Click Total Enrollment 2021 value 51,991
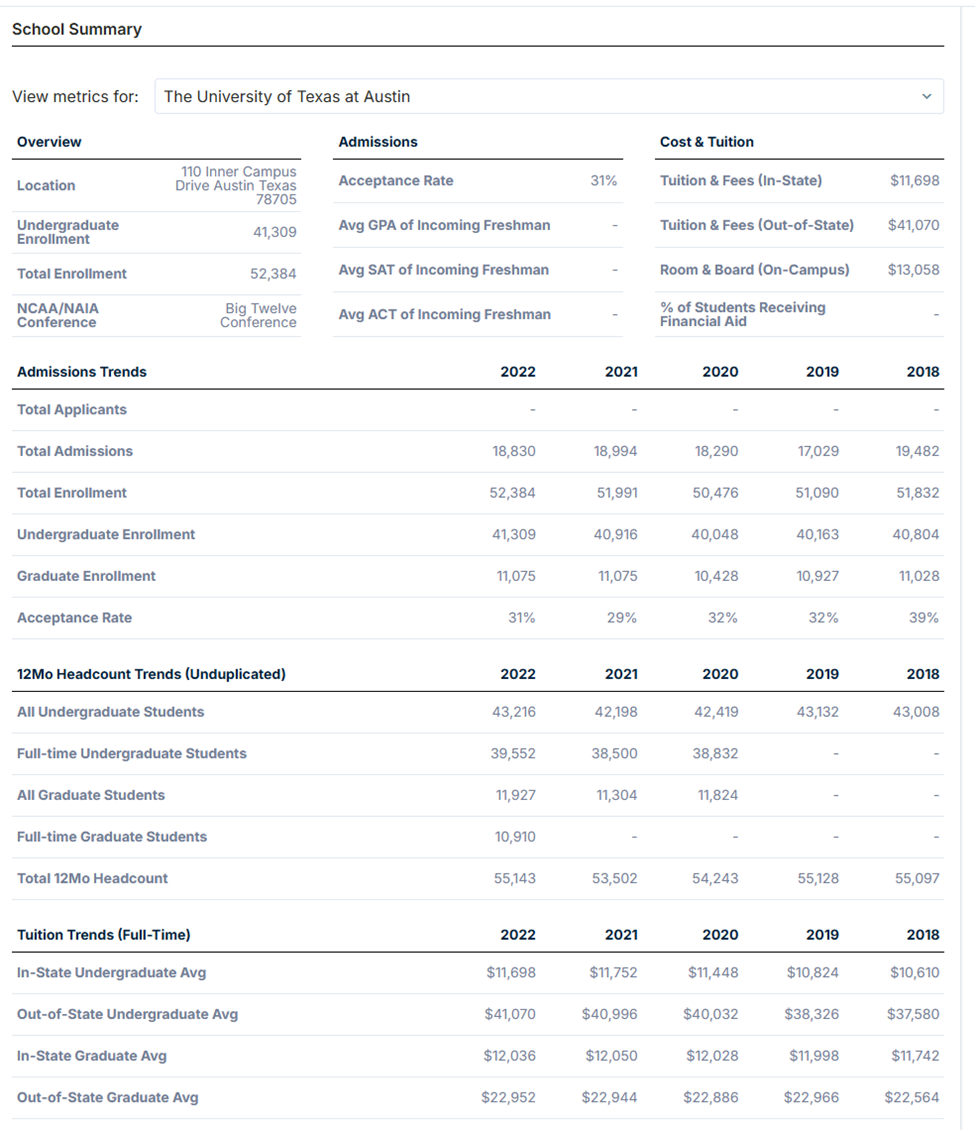This screenshot has height=1130, width=975. coord(617,493)
